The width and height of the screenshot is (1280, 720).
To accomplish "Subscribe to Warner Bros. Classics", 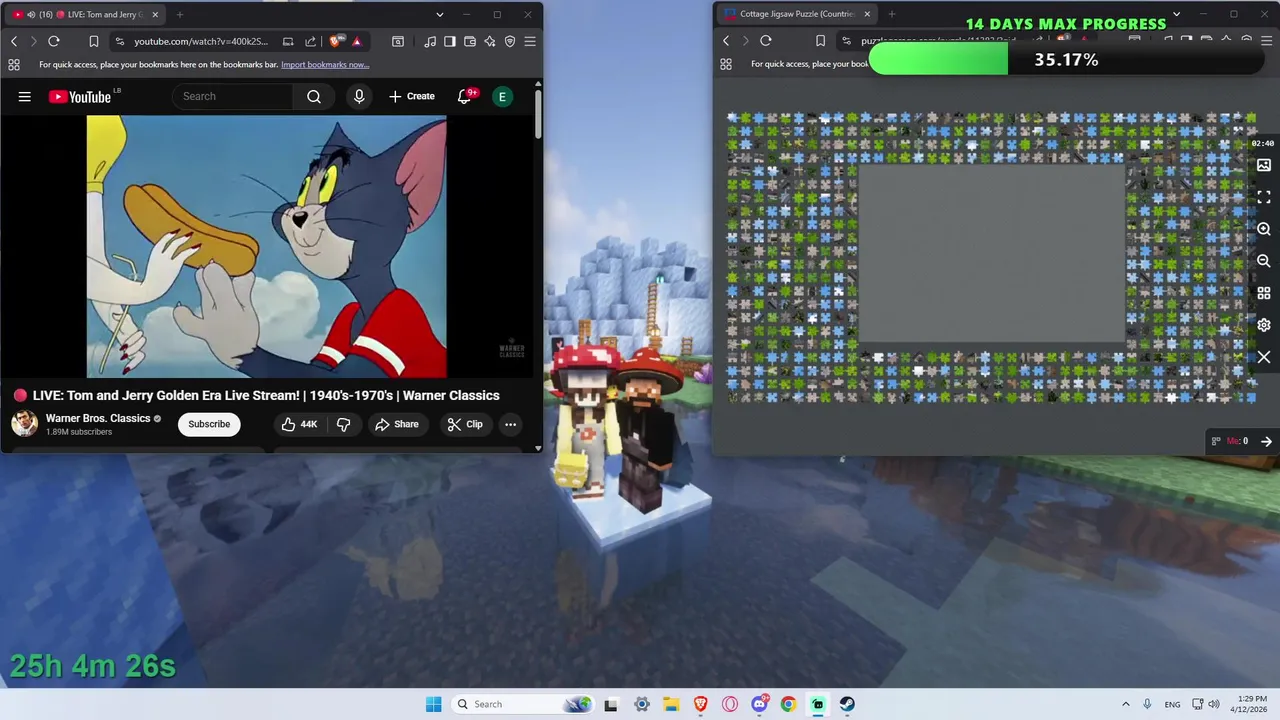I will [x=209, y=424].
